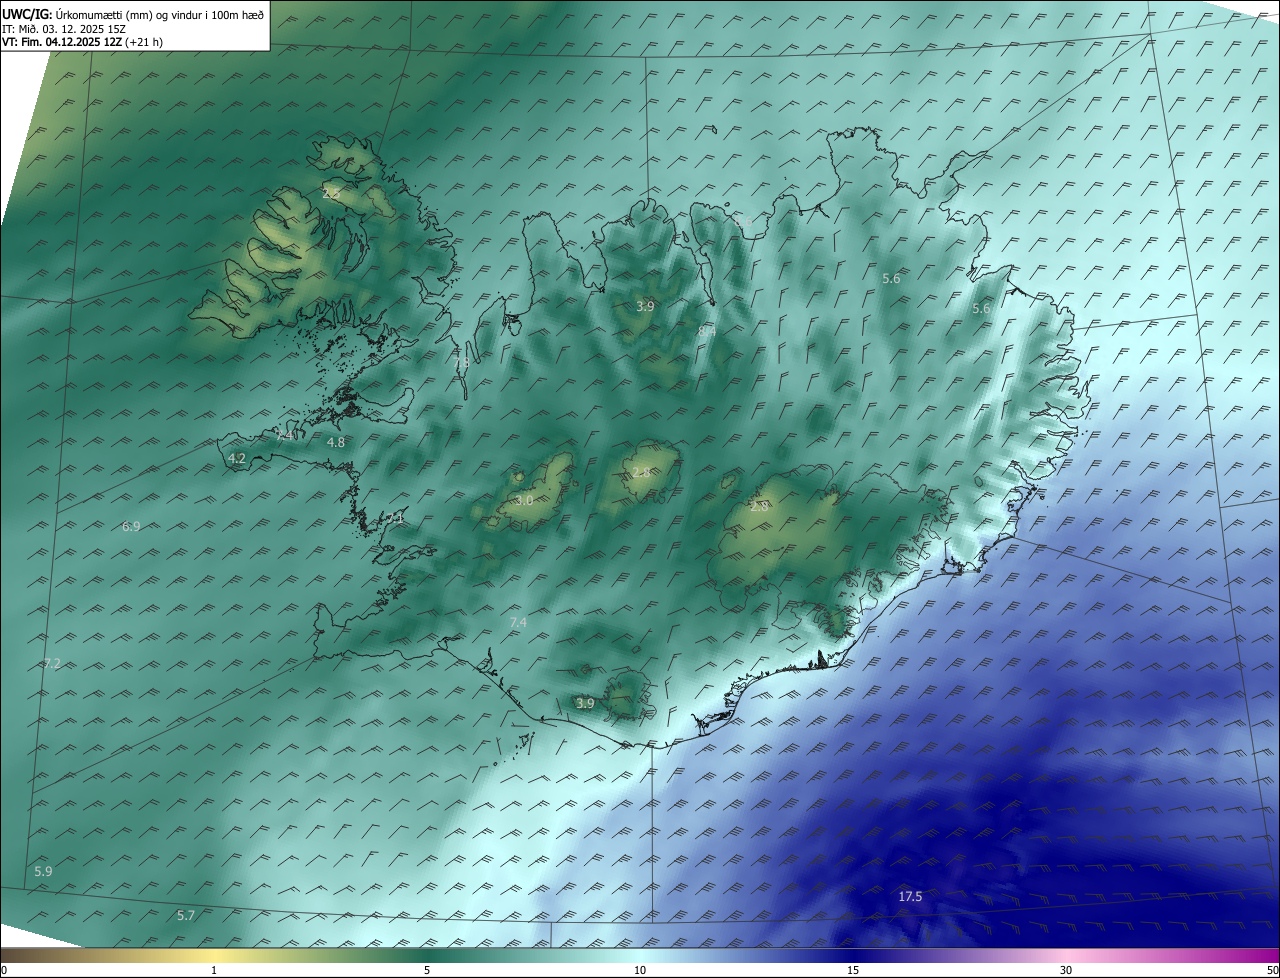
Task: Click the 0 tick label on the color scale
Action: [4, 970]
